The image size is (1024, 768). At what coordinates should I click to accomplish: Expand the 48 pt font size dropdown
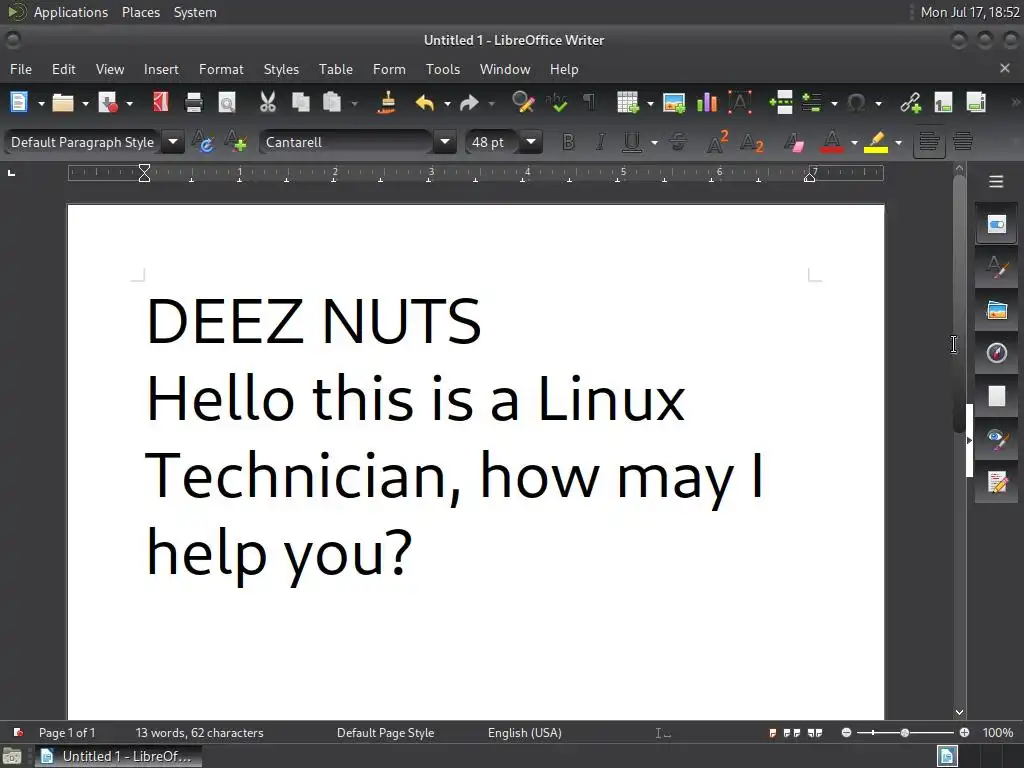coord(532,142)
